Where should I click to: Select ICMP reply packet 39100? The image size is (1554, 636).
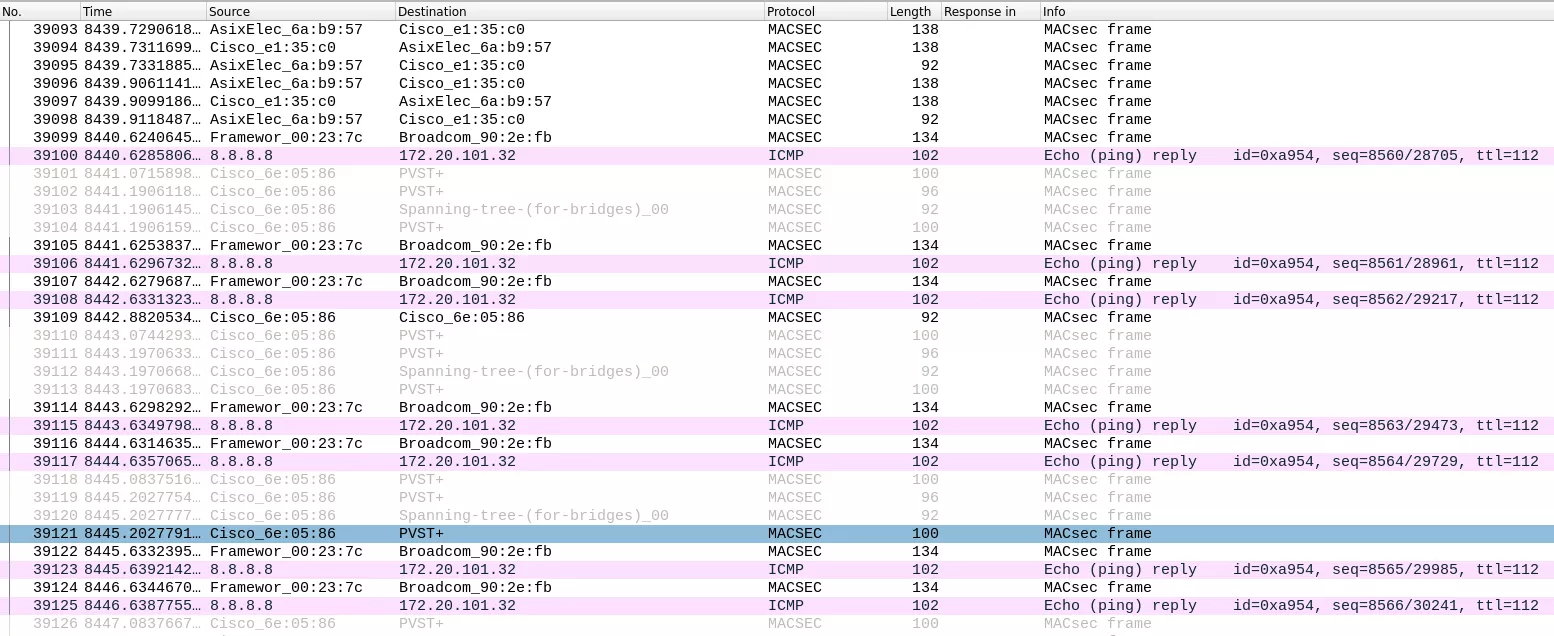click(777, 156)
